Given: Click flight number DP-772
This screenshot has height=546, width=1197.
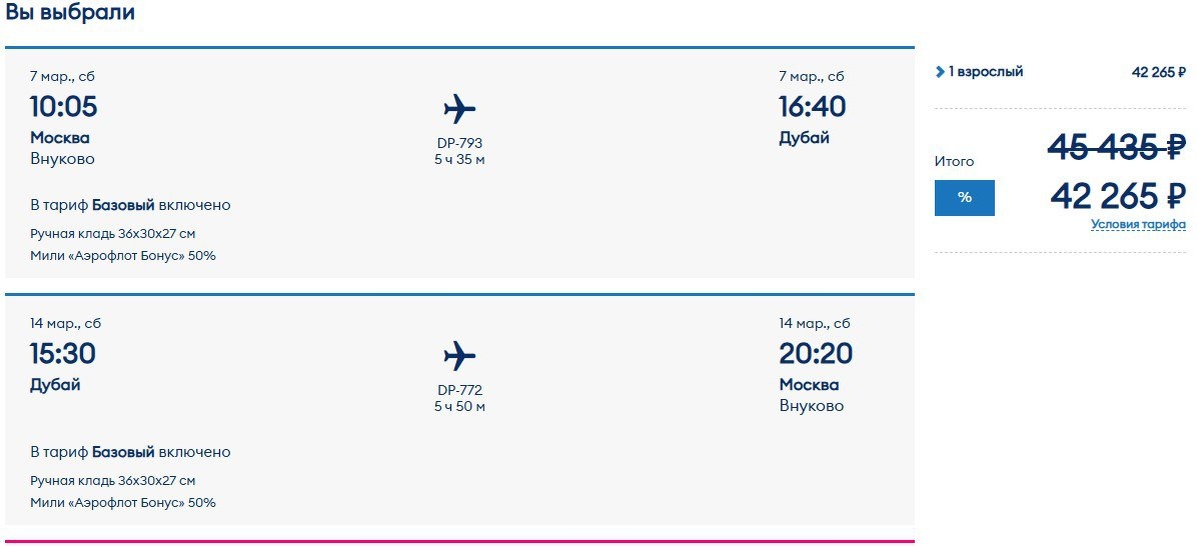Looking at the screenshot, I should coord(459,390).
